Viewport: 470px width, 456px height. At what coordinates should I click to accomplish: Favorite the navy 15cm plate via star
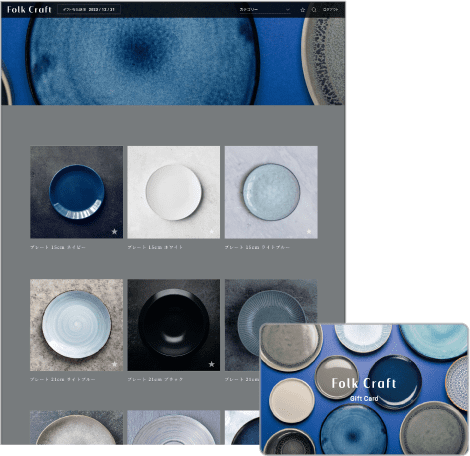(x=114, y=231)
